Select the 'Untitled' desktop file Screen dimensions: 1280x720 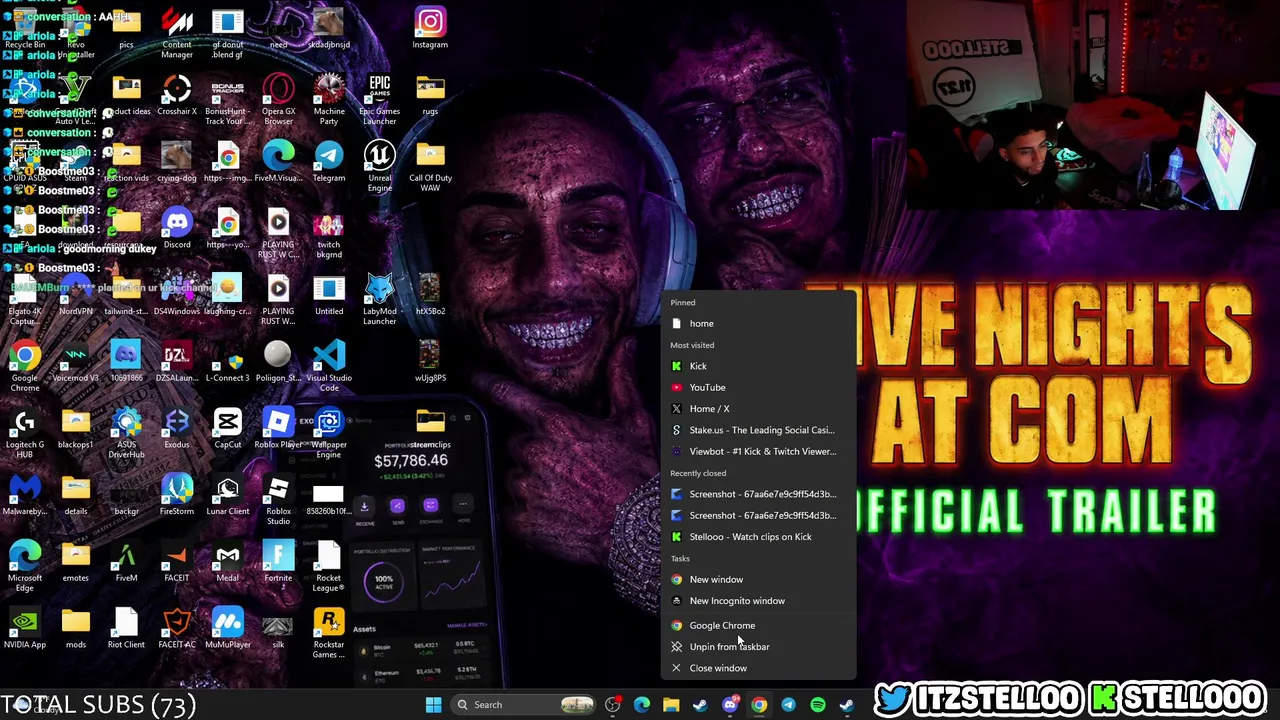point(329,296)
